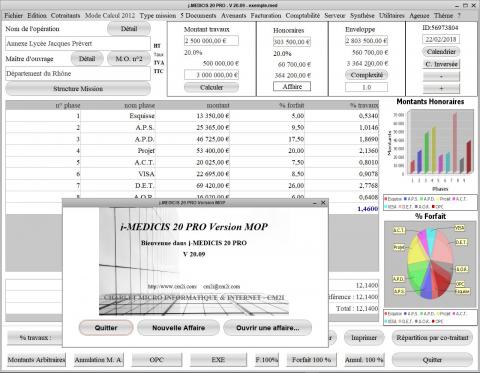Open the Avenants menu
Screen dimensions: 480x373
(233, 16)
